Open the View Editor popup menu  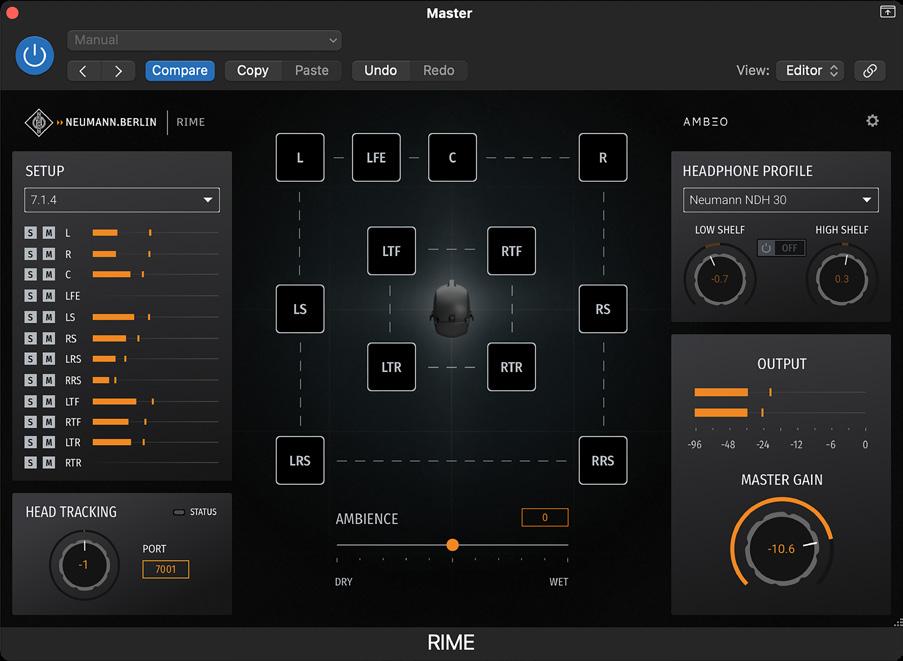click(x=810, y=71)
